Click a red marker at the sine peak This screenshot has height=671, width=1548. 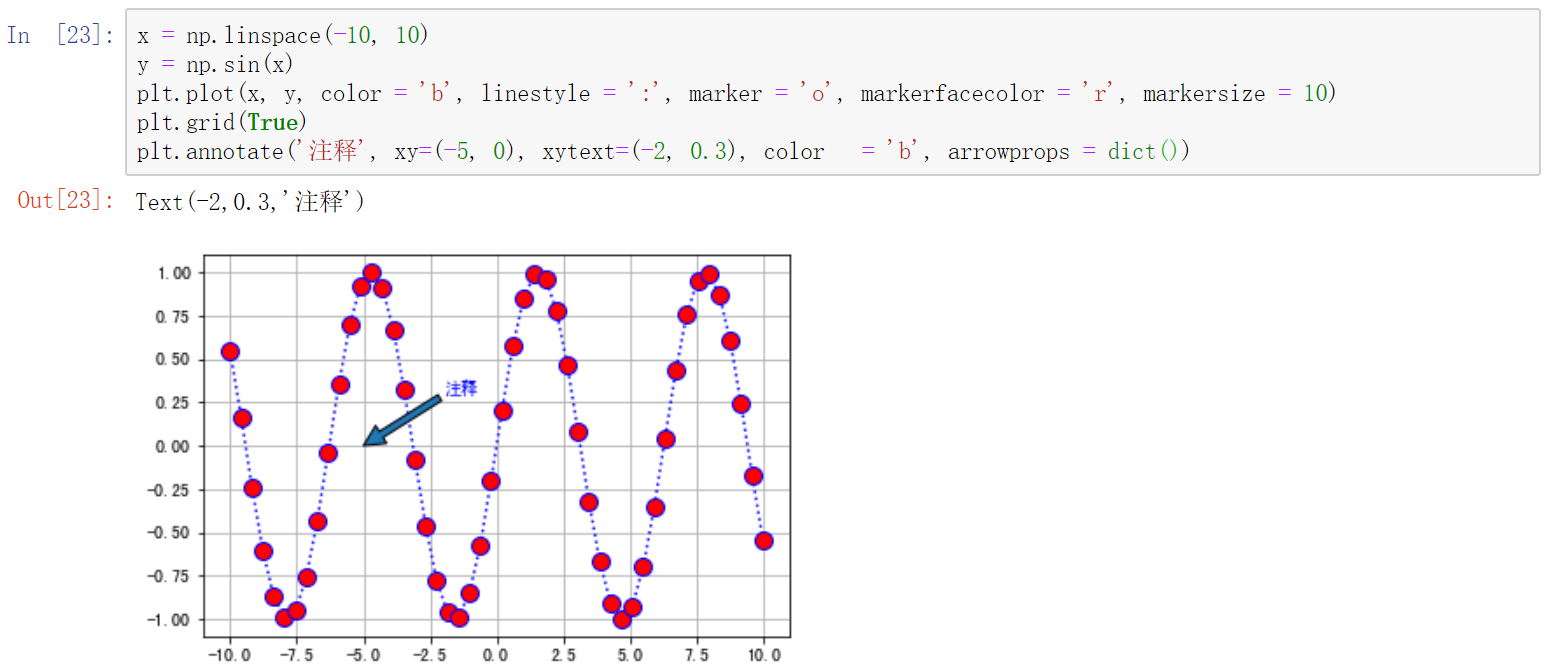click(371, 271)
